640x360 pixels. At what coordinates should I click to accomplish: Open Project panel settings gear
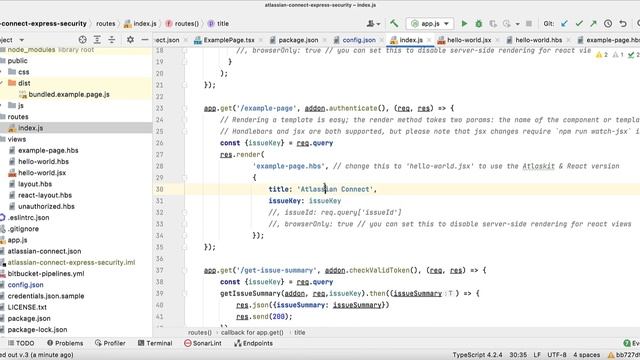(x=130, y=40)
